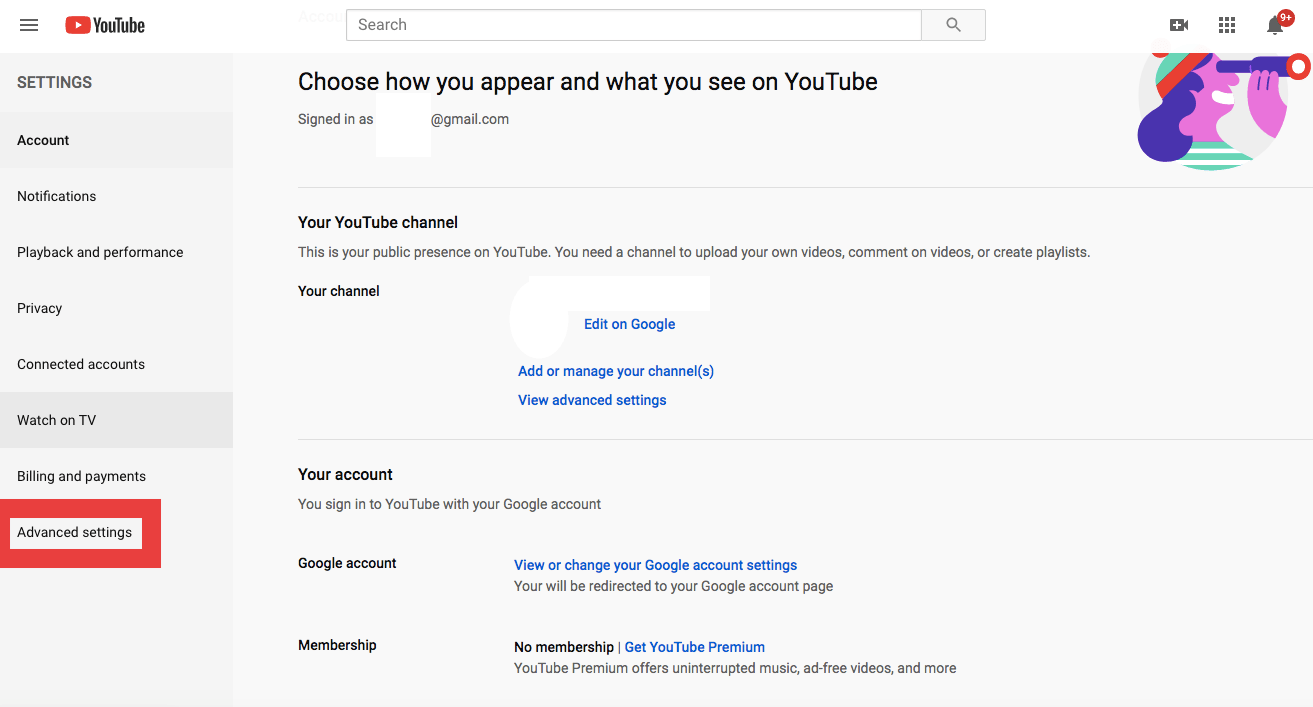Click 'Choose how you appear' page title
The height and width of the screenshot is (707, 1313).
(x=588, y=82)
